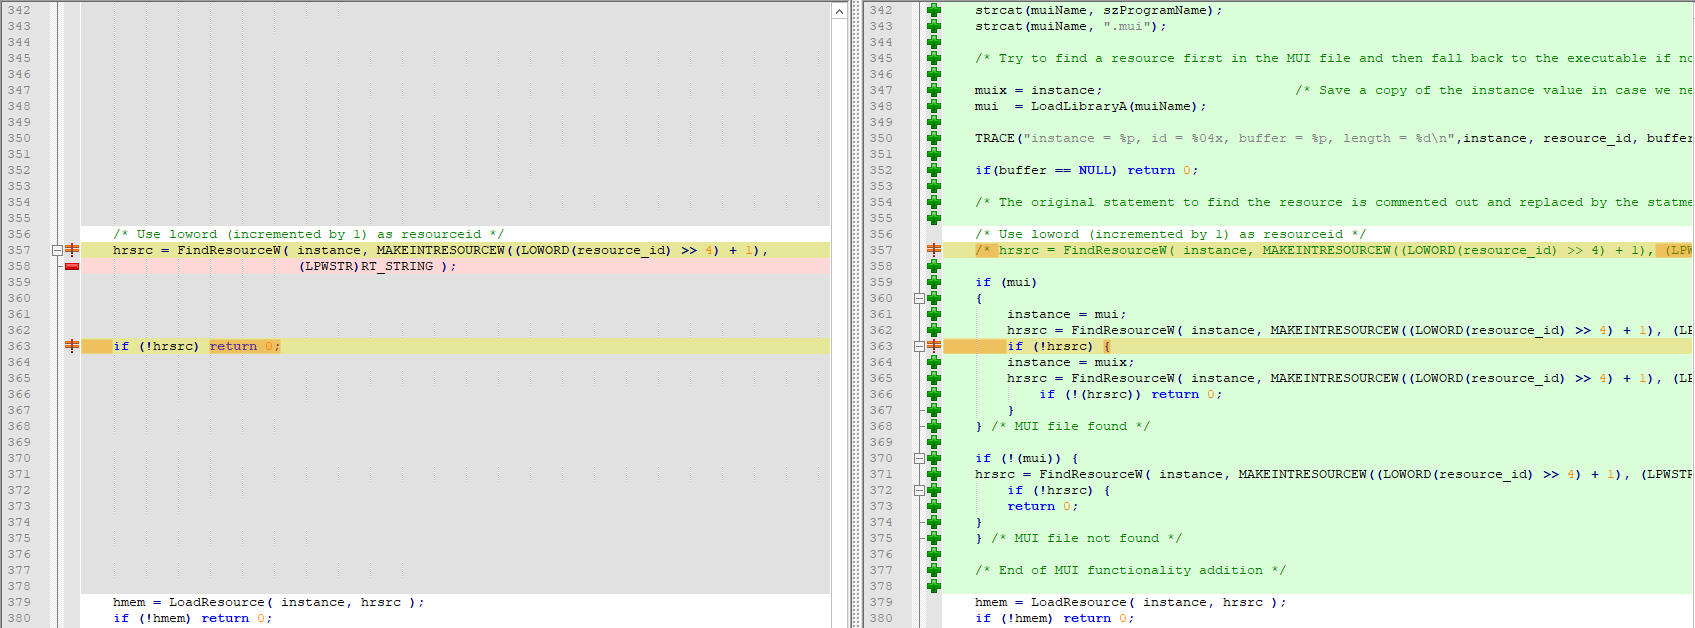Collapse the code fold at right line 360
Image resolution: width=1695 pixels, height=628 pixels.
(x=919, y=298)
